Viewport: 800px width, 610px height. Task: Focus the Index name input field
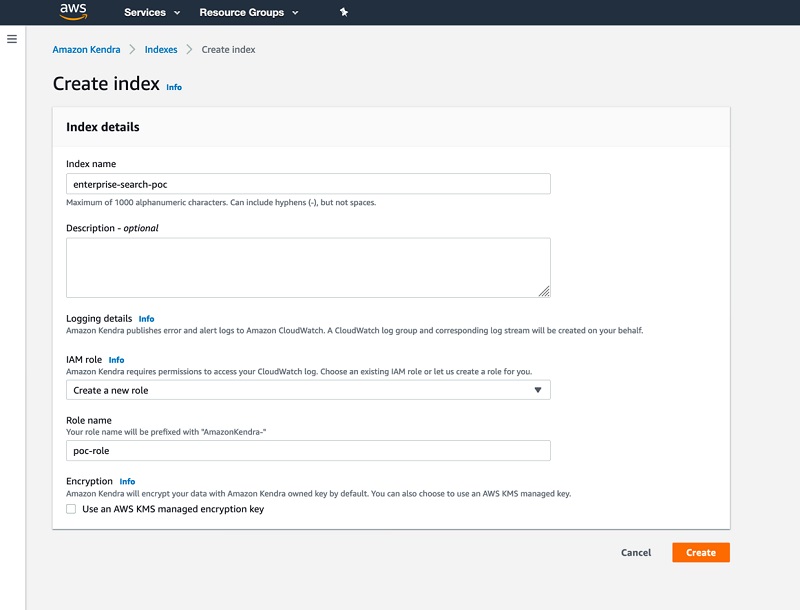click(308, 184)
